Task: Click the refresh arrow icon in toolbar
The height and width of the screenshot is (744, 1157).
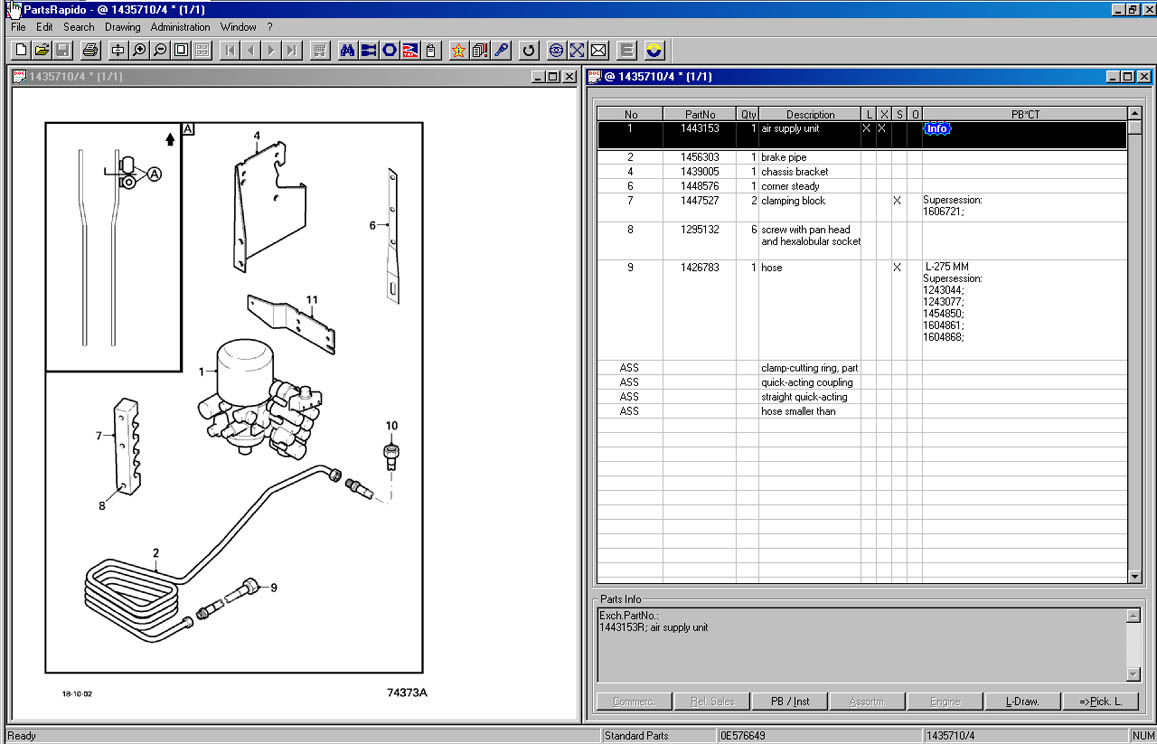Action: pyautogui.click(x=528, y=50)
